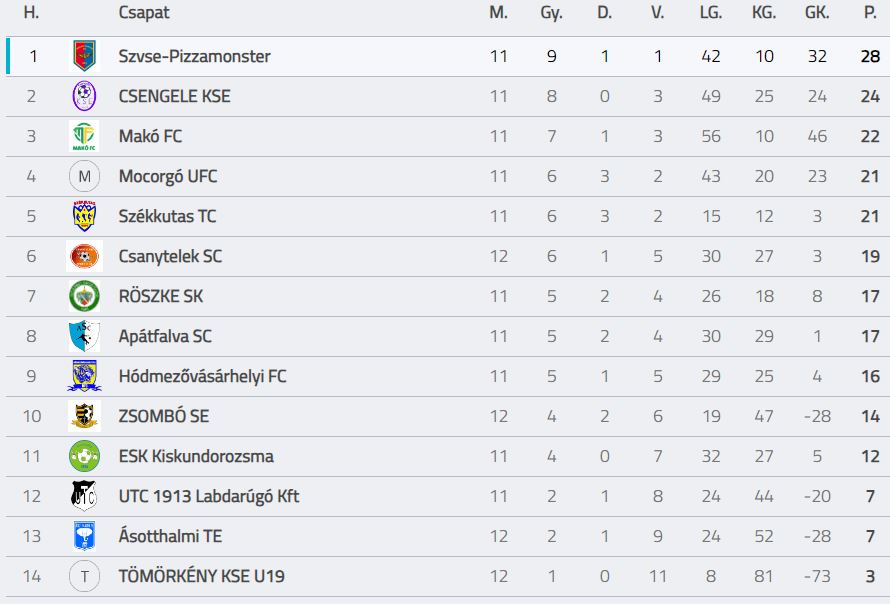Click the UTC 1913 black-white shield
This screenshot has height=604, width=890.
(x=85, y=496)
